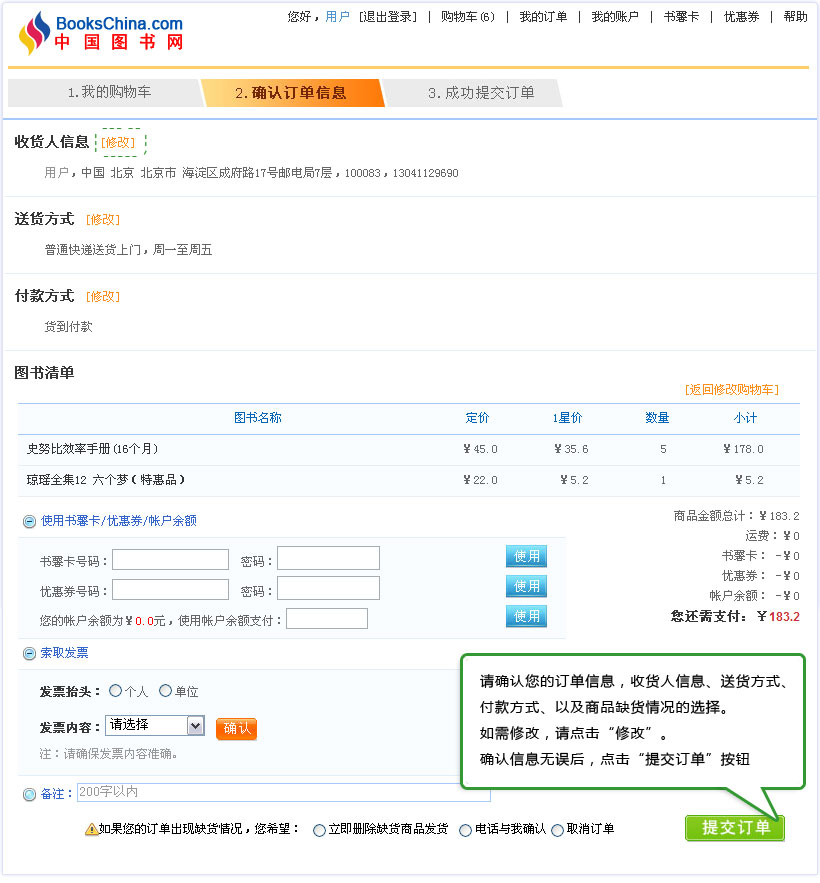
Task: Choose 取消订单 radio option
Action: coord(557,830)
